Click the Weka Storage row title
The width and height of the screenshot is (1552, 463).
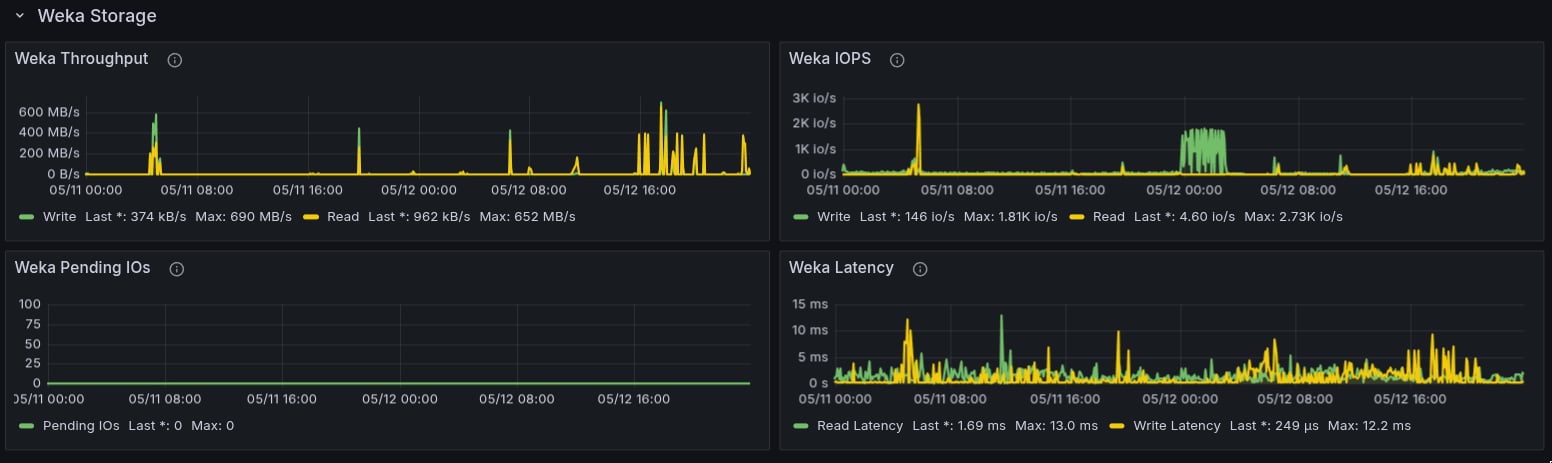97,16
